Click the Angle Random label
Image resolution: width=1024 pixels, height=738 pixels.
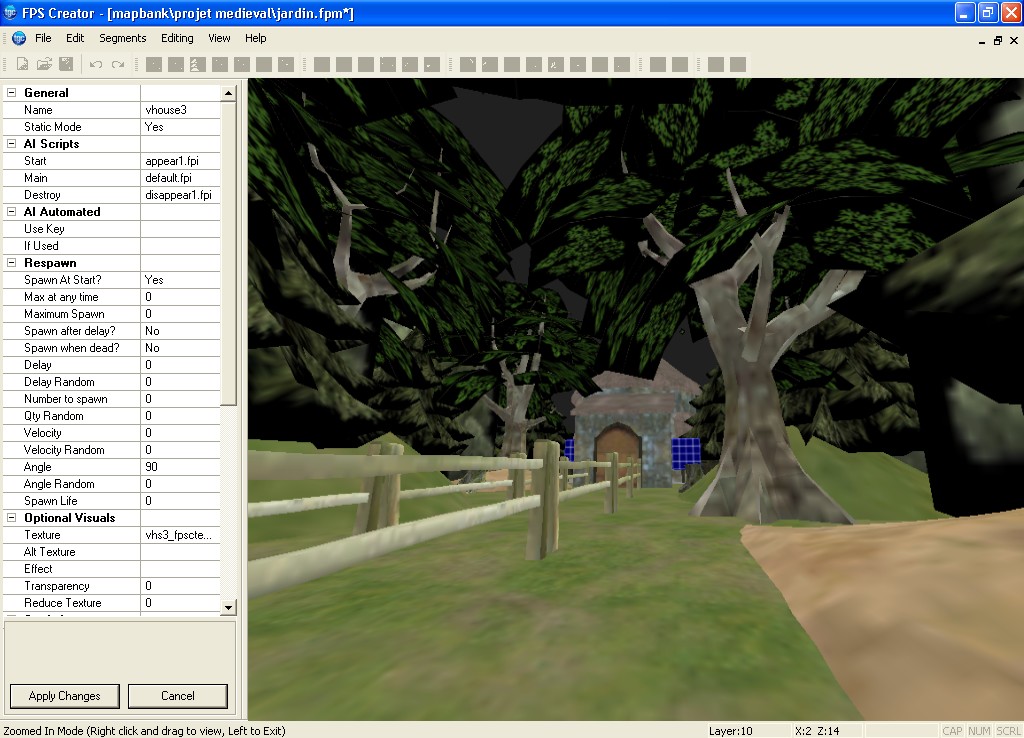[x=59, y=484]
